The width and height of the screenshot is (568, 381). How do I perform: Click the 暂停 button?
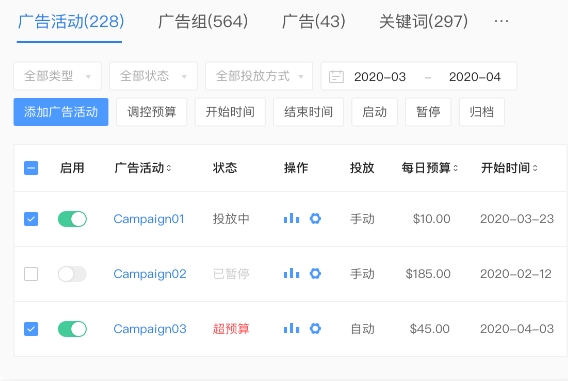(x=428, y=112)
